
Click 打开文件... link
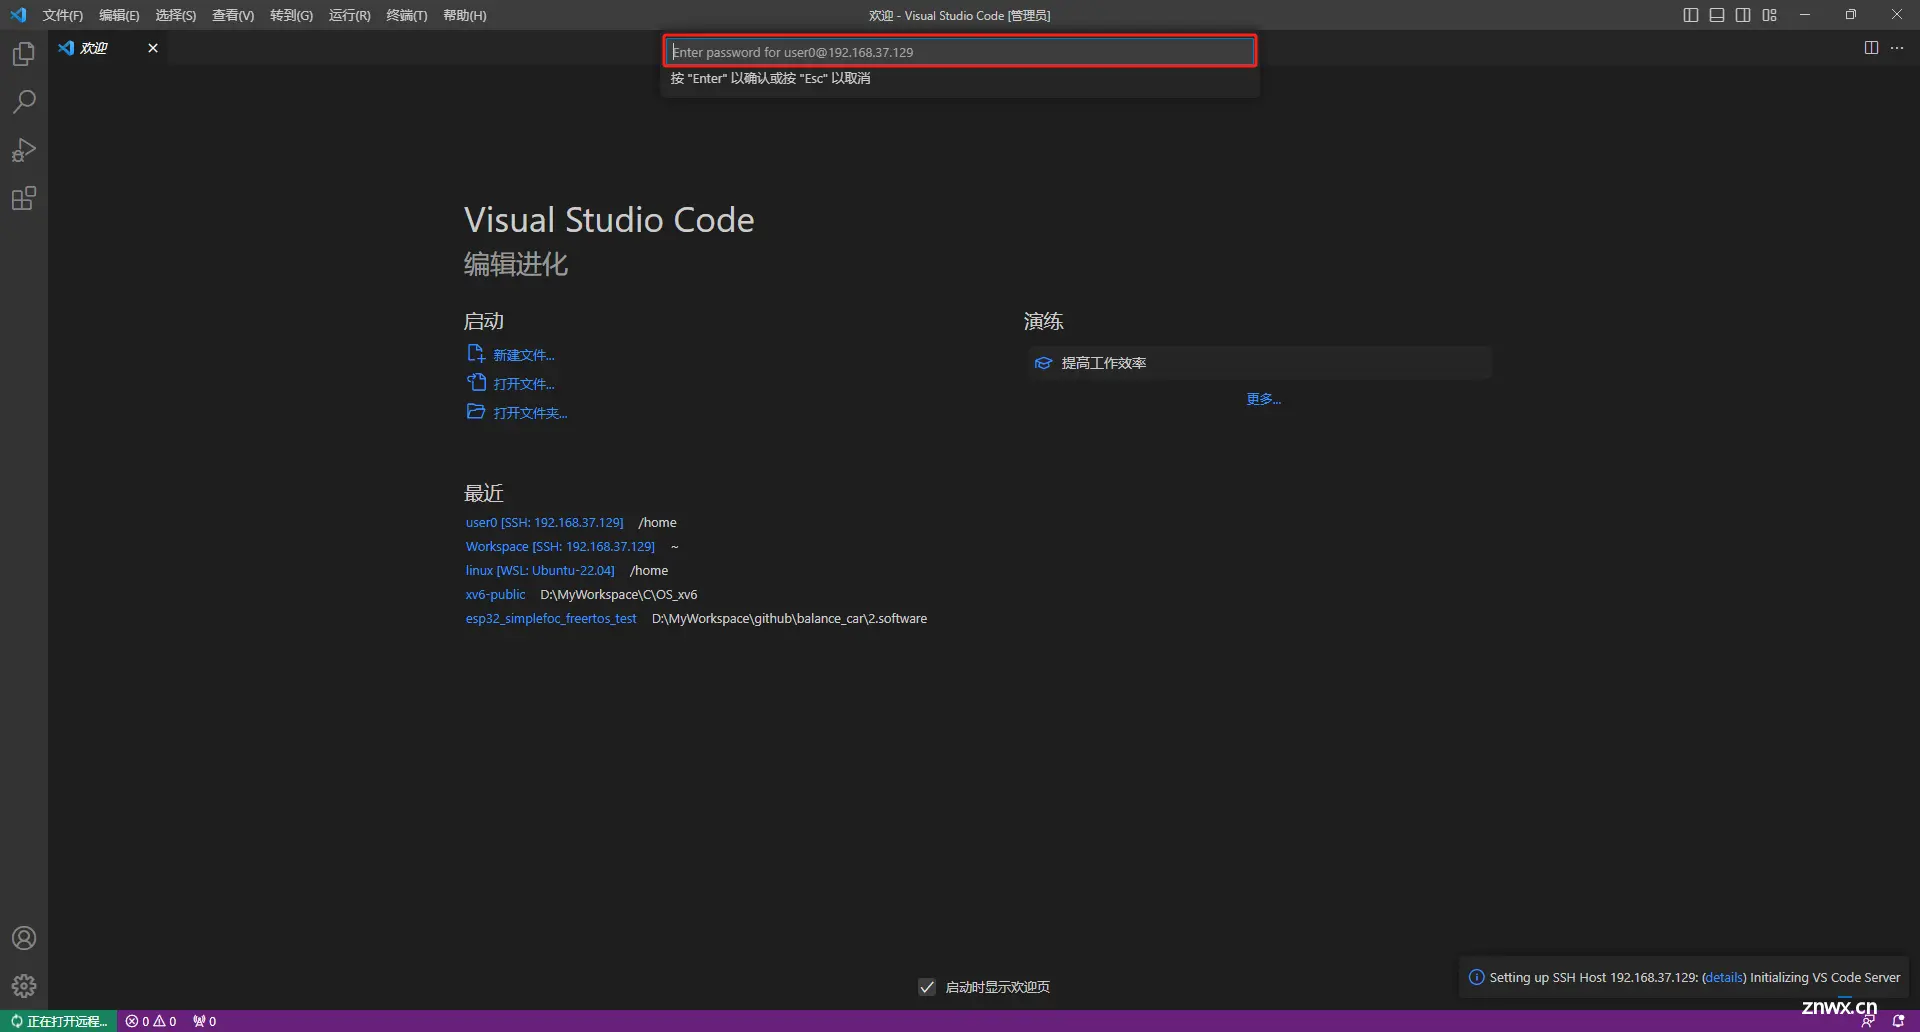(523, 384)
